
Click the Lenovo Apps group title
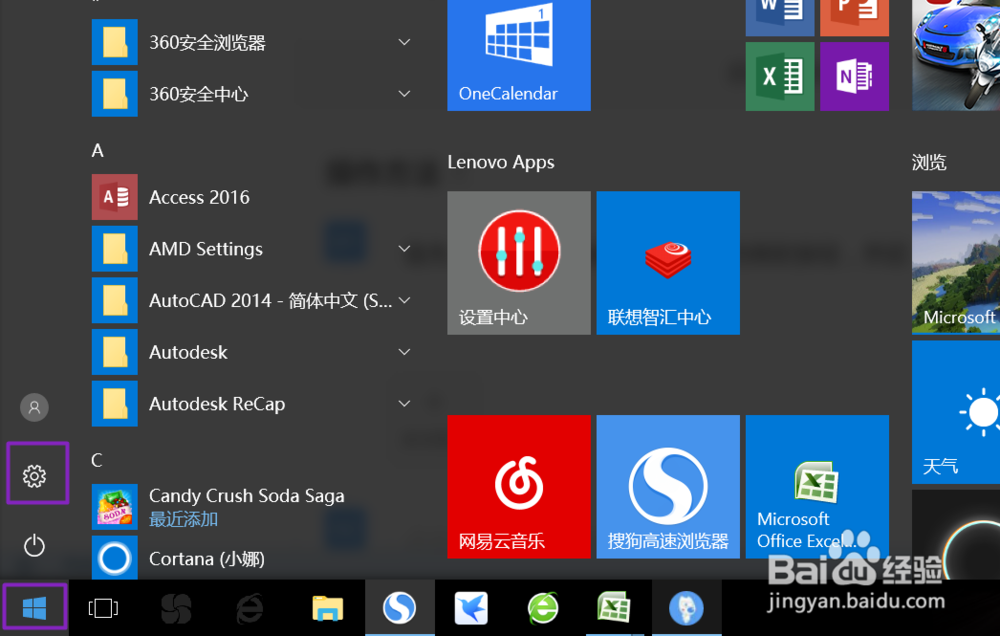pos(501,162)
